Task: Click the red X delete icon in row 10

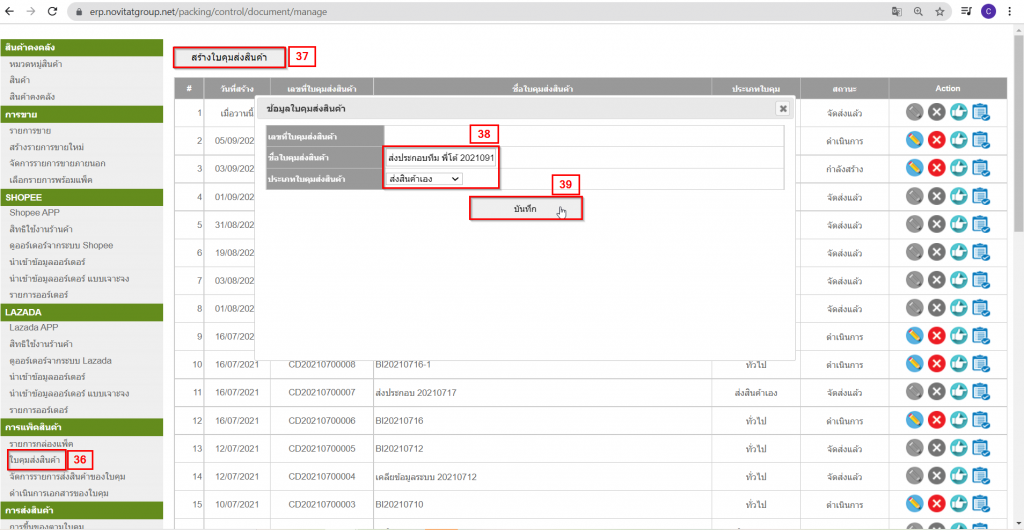Action: (936, 365)
